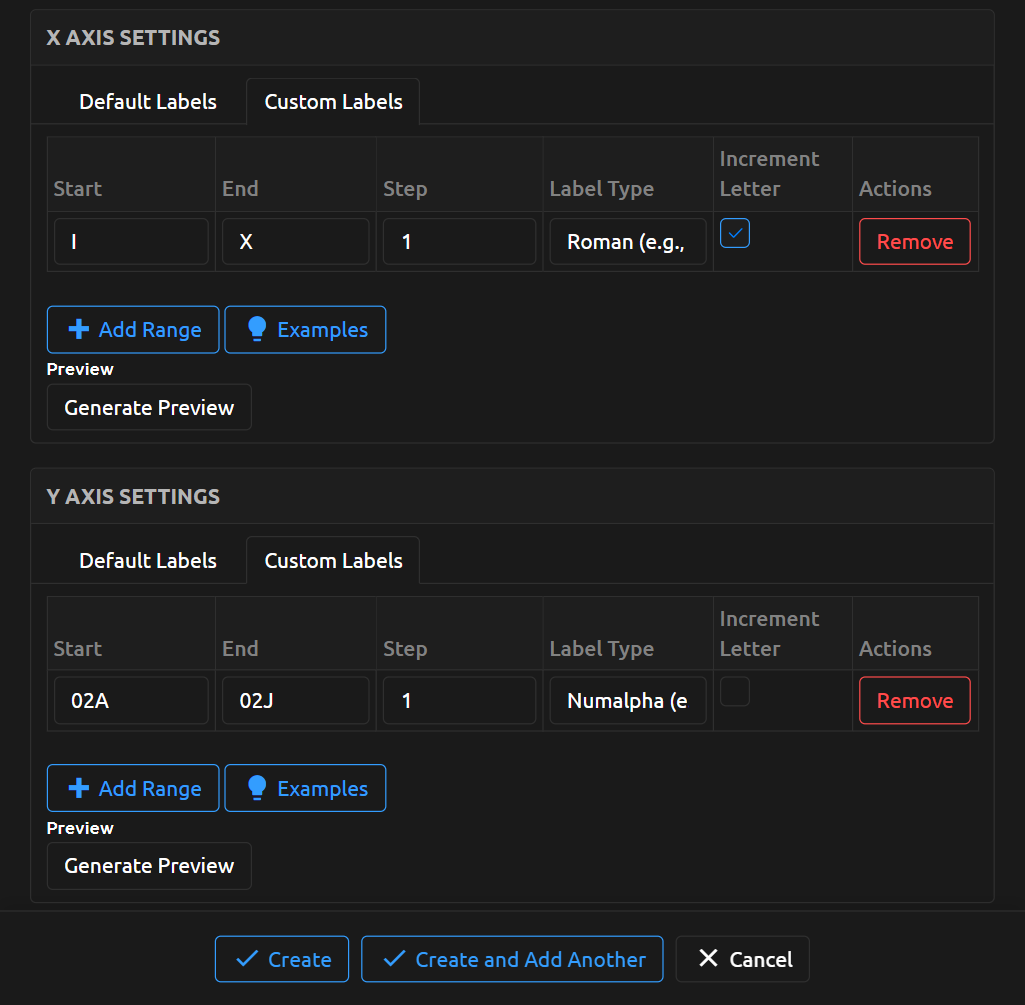Open Y axis Label Type Numalpha dropdown

coord(627,701)
